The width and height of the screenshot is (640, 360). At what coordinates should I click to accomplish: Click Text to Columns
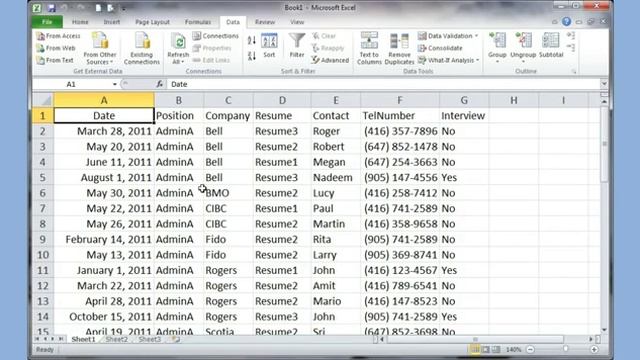[x=369, y=49]
